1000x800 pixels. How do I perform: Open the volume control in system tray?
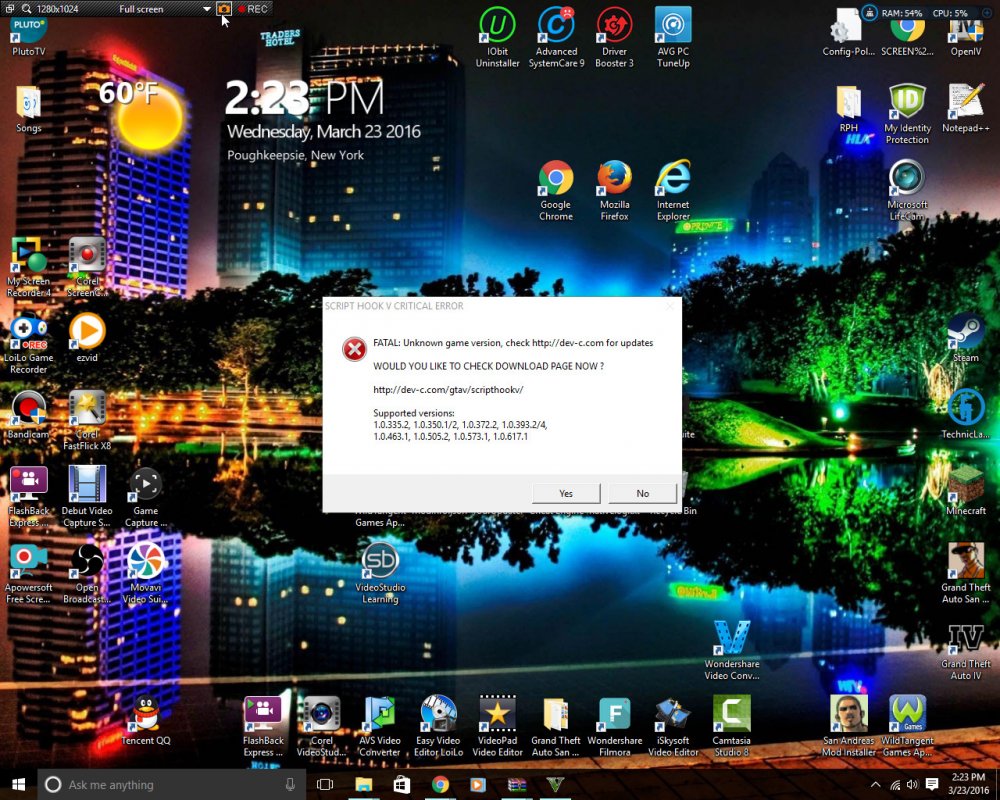[x=912, y=784]
